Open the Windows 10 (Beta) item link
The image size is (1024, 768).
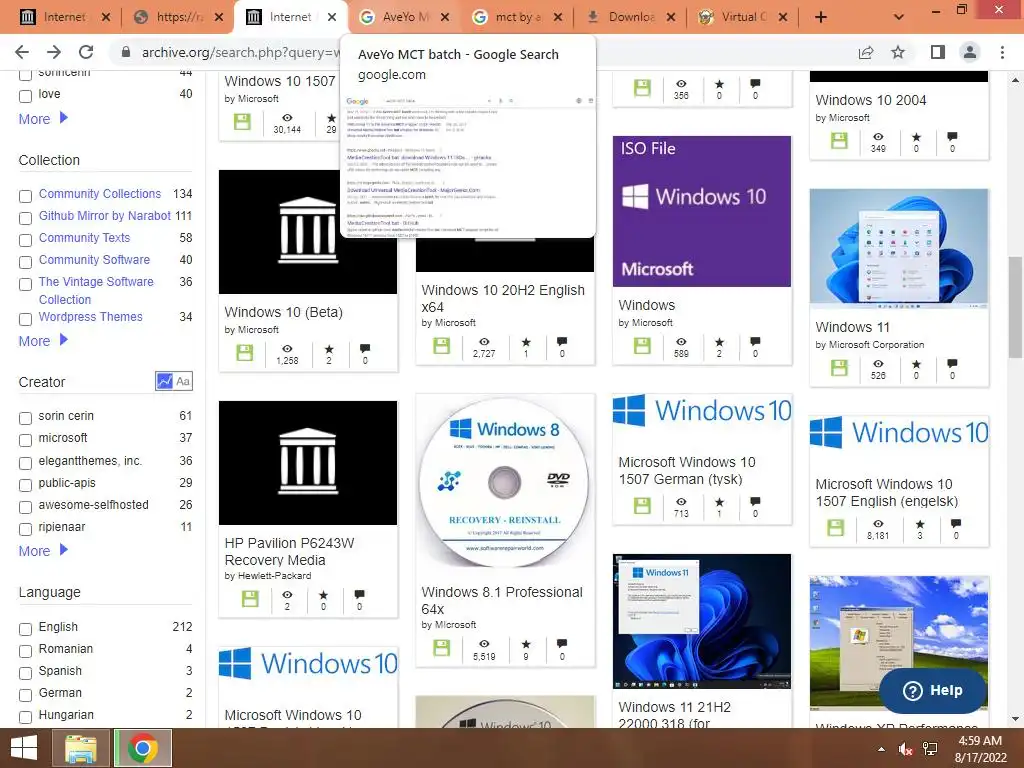point(283,312)
